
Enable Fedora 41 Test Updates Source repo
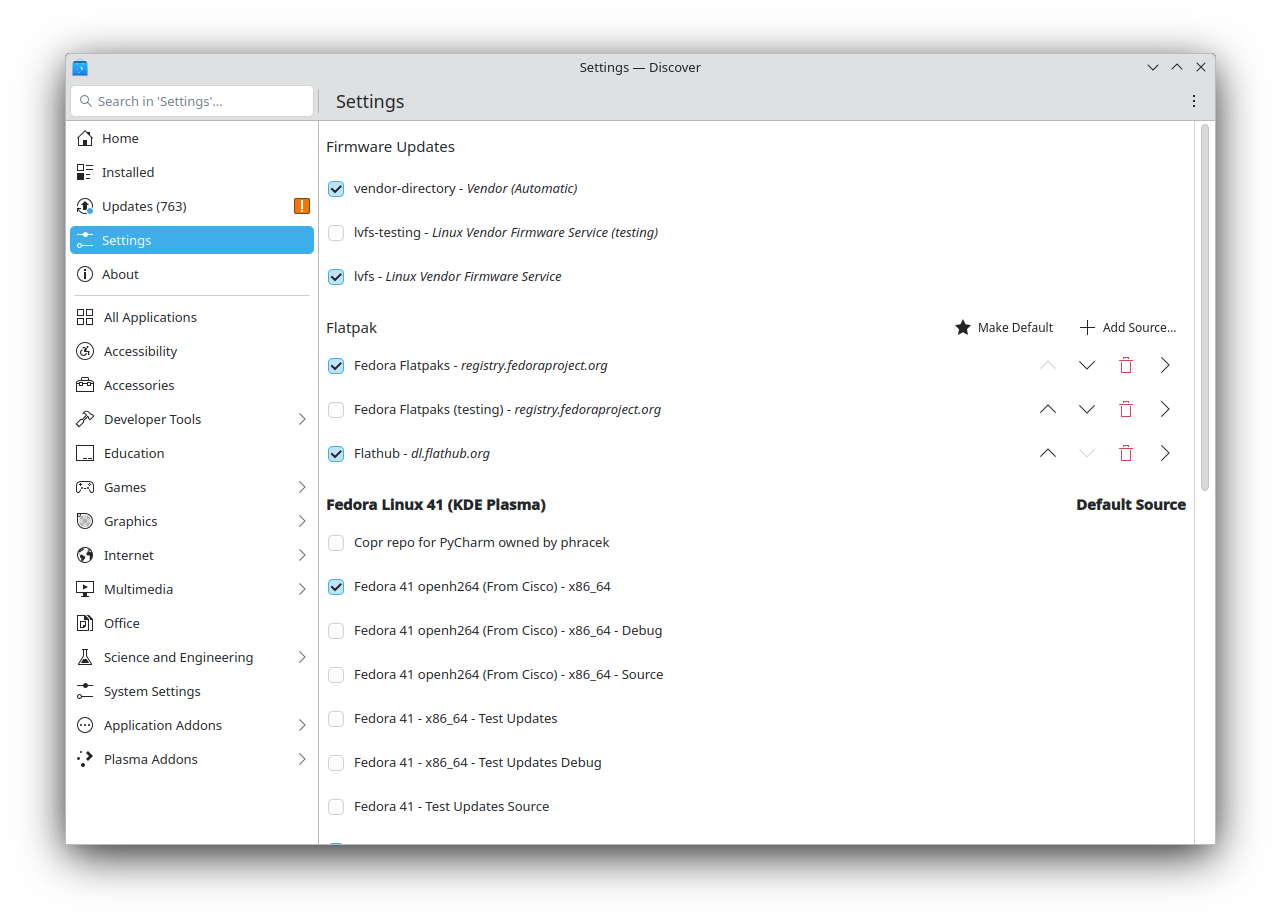(336, 807)
